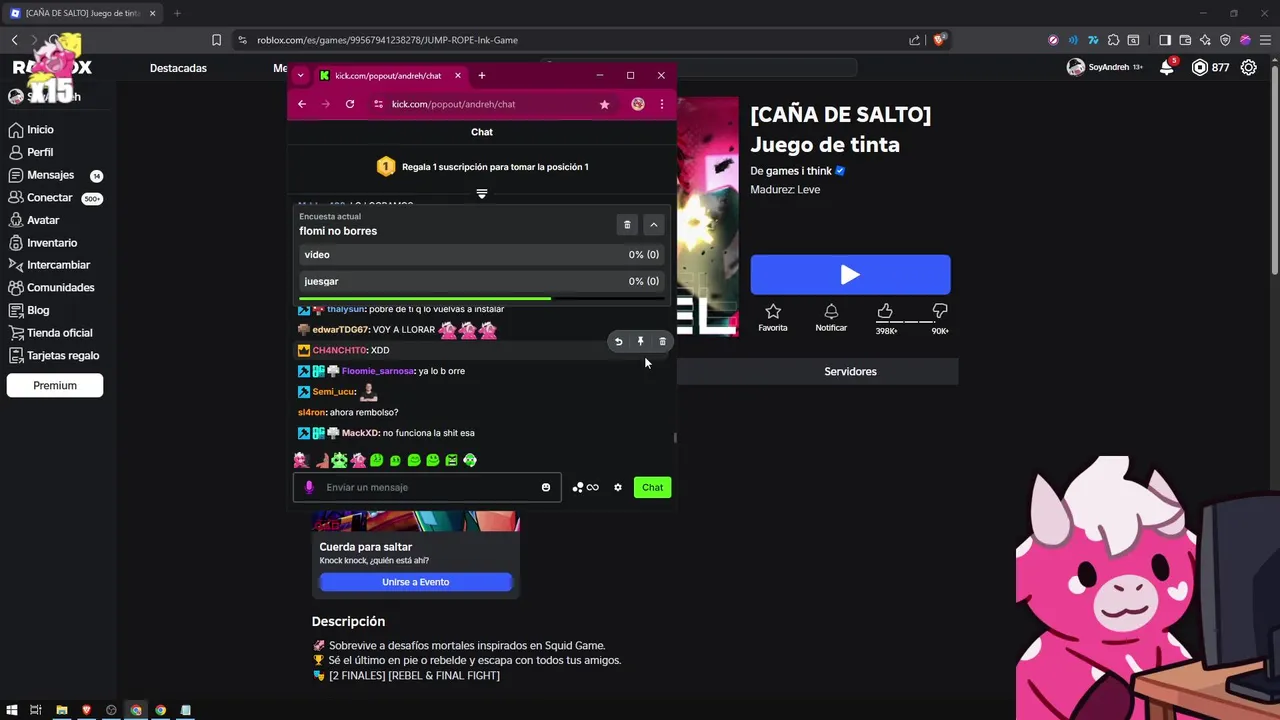The height and width of the screenshot is (720, 1280).
Task: Close the kick.com/popout/andreh/chat tab
Action: [x=458, y=76]
